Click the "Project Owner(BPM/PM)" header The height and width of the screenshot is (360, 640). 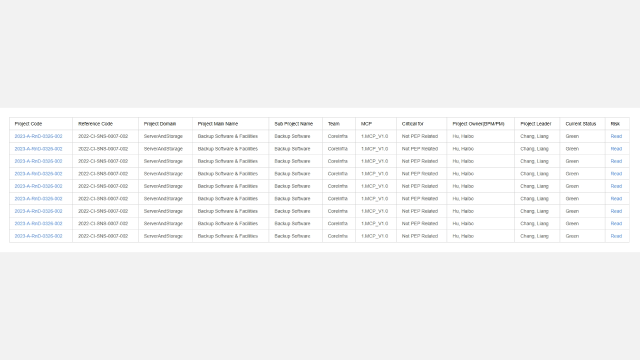pyautogui.click(x=481, y=124)
